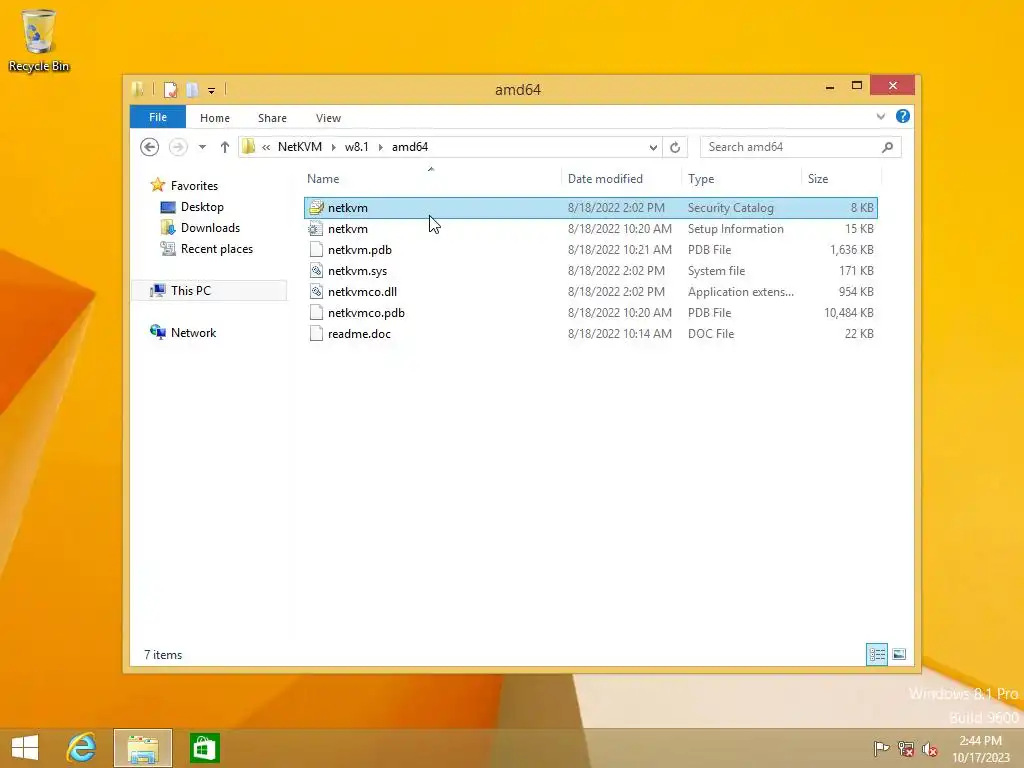Screen dimensions: 1024x768
Task: Switch to the Home ribbon tab
Action: tap(215, 118)
